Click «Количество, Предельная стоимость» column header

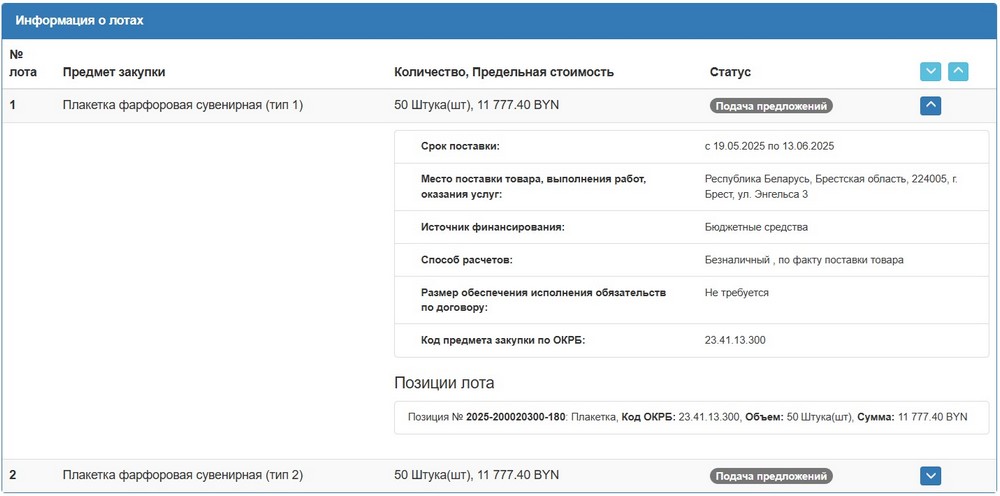coord(504,72)
